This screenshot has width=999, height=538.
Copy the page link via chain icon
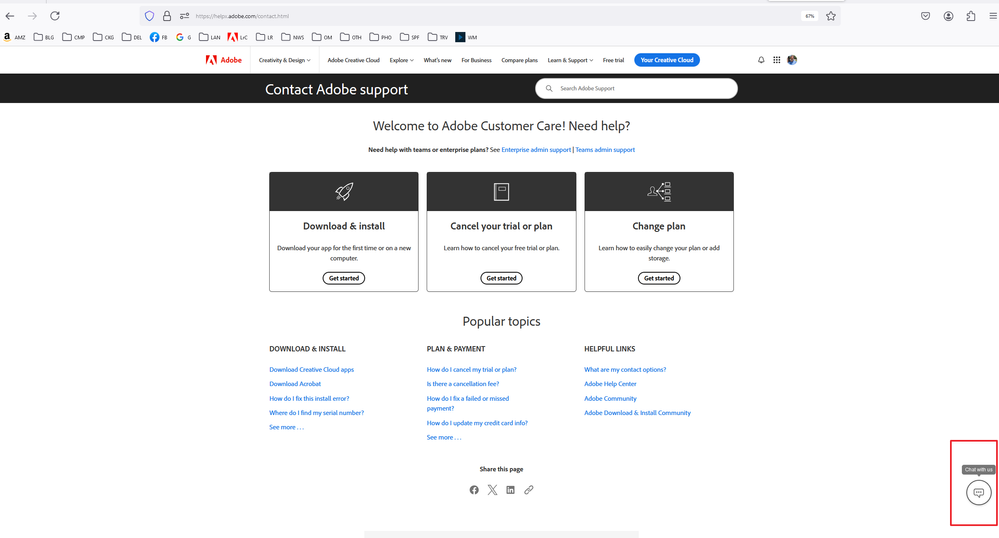(529, 490)
